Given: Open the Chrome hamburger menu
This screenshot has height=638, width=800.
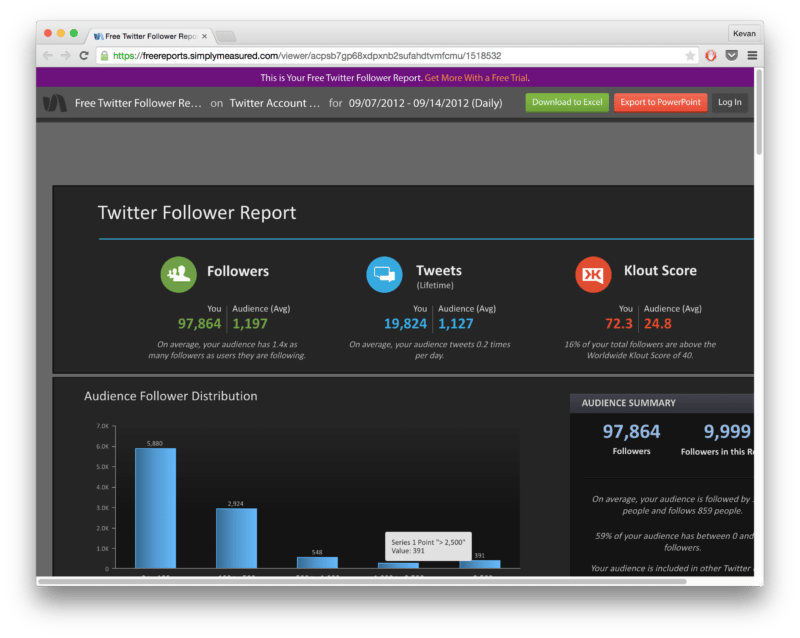Looking at the screenshot, I should point(752,55).
